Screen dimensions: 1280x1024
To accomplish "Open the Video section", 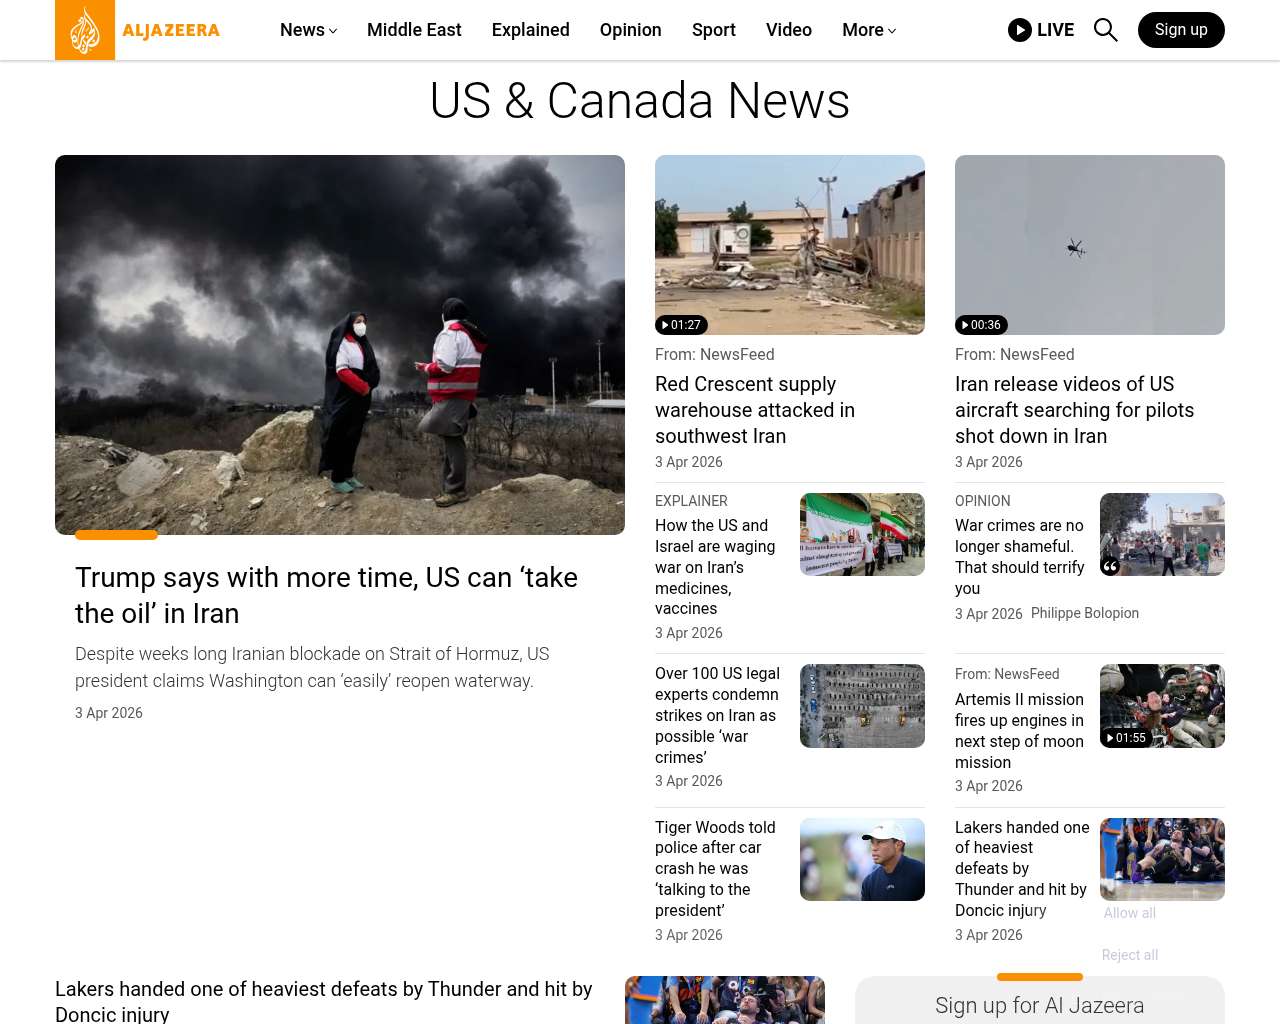I will coord(789,30).
